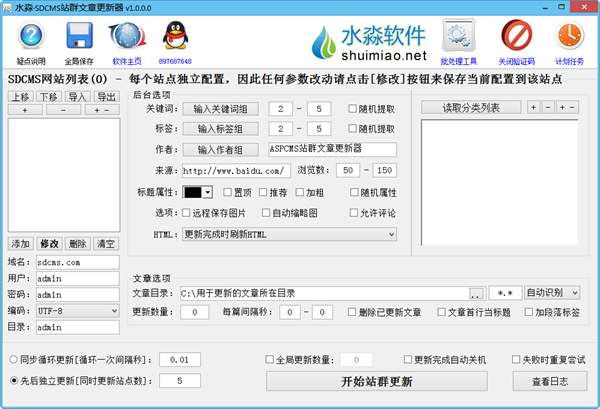Viewport: 600px width, 409px height.
Task: Enable 自动缩略图 option
Action: 266,213
